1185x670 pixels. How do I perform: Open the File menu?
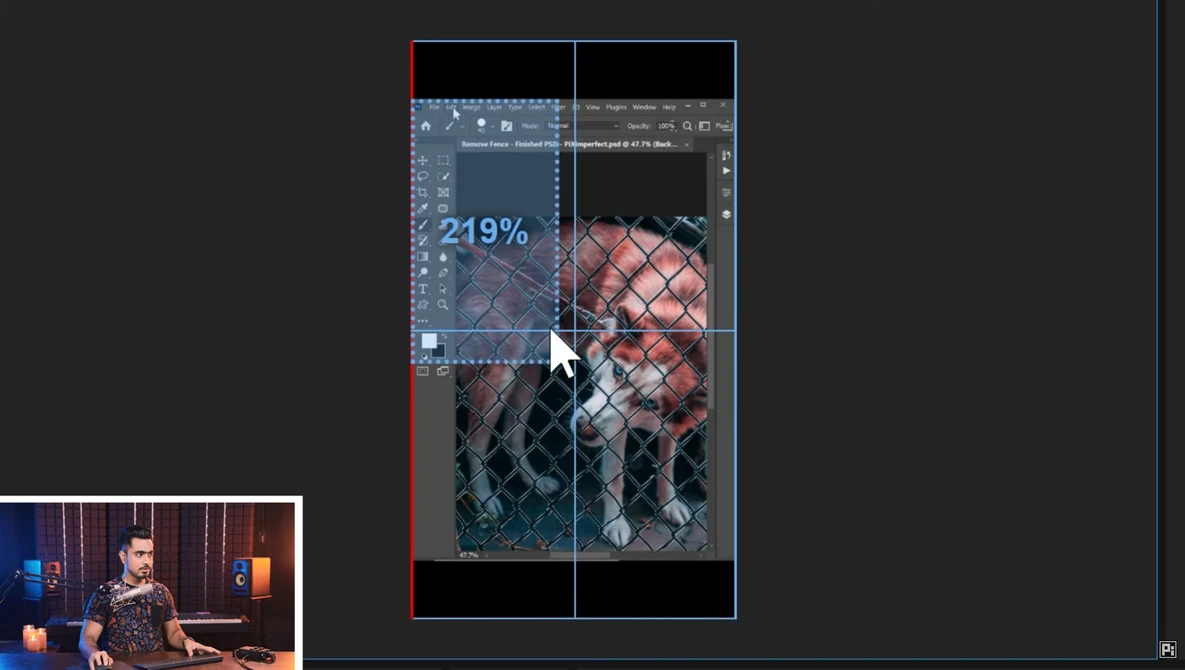435,107
